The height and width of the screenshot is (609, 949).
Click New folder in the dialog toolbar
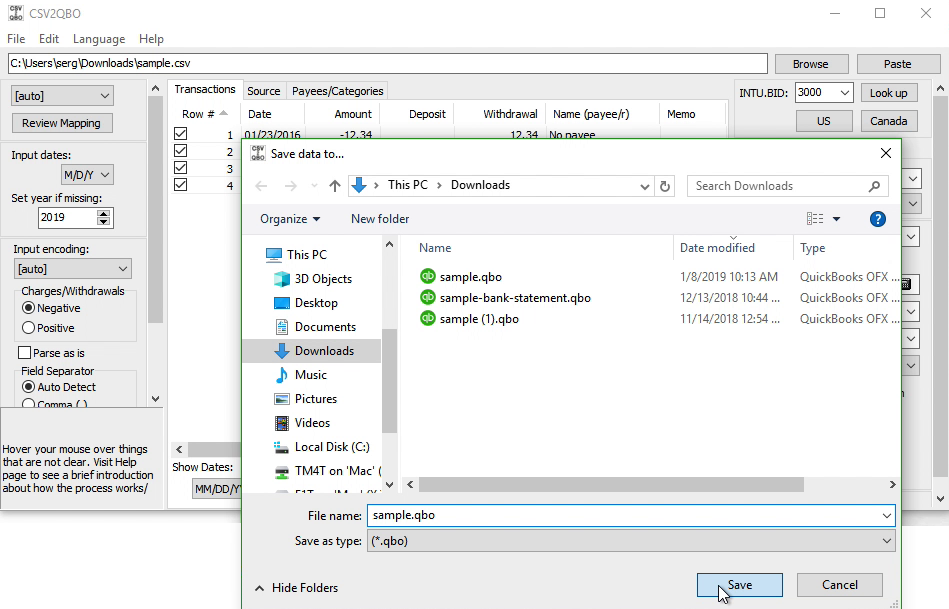(x=380, y=219)
